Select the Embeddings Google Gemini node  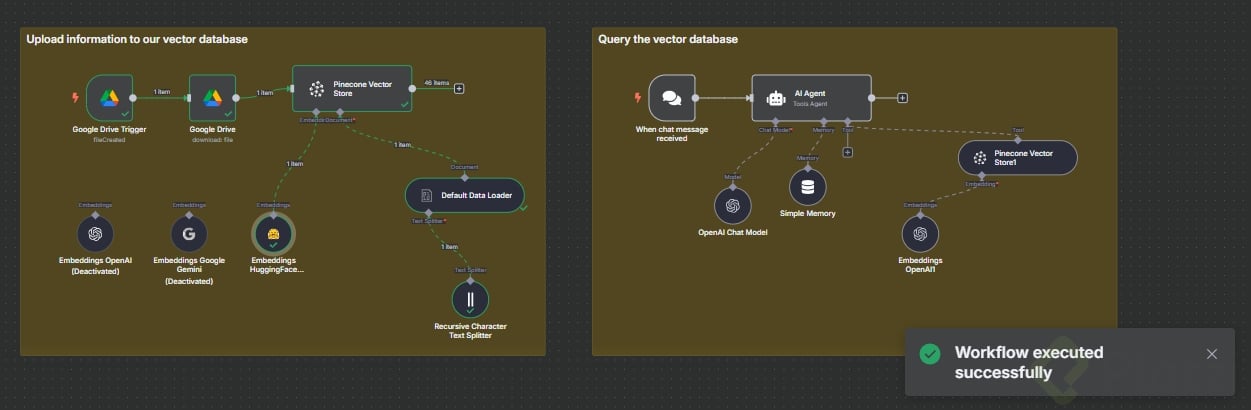(188, 233)
